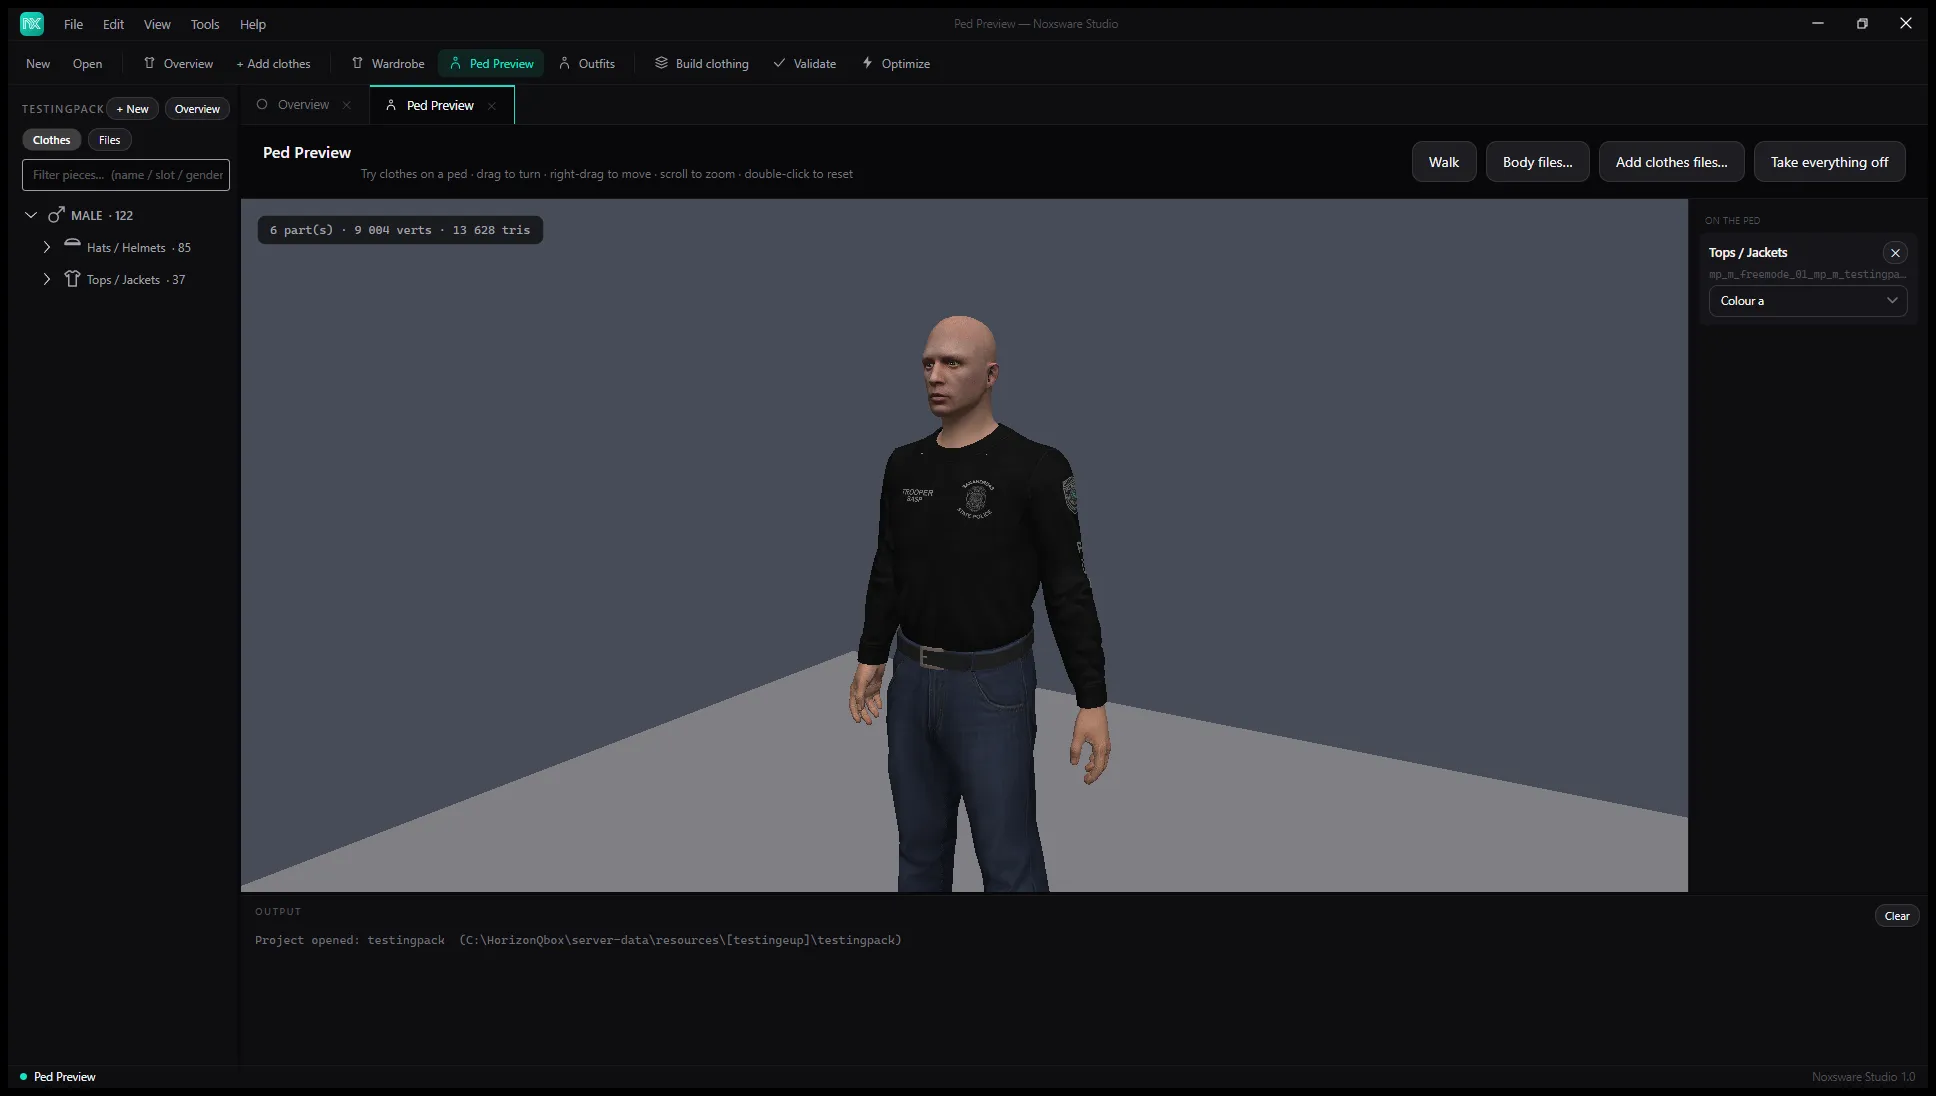Select the Ped Preview toolbar button
This screenshot has height=1096, width=1936.
tap(491, 63)
